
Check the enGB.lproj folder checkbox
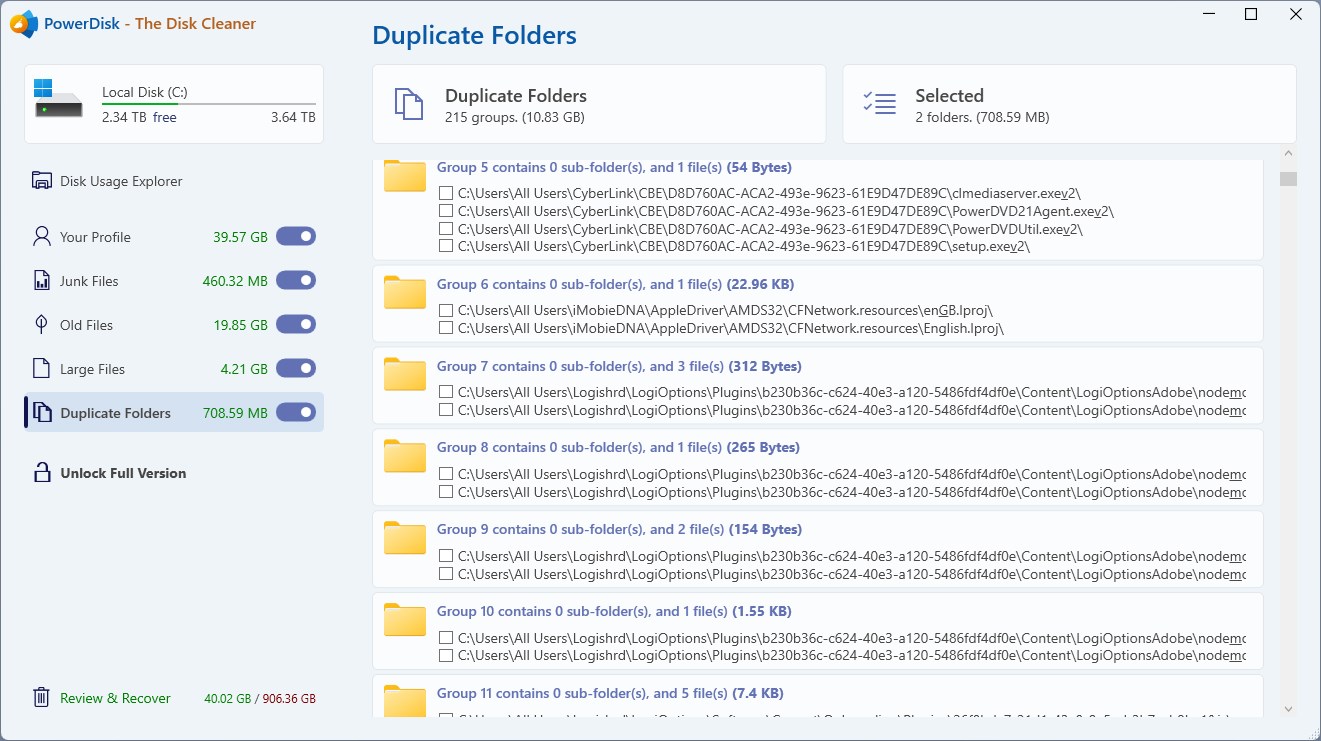tap(446, 310)
